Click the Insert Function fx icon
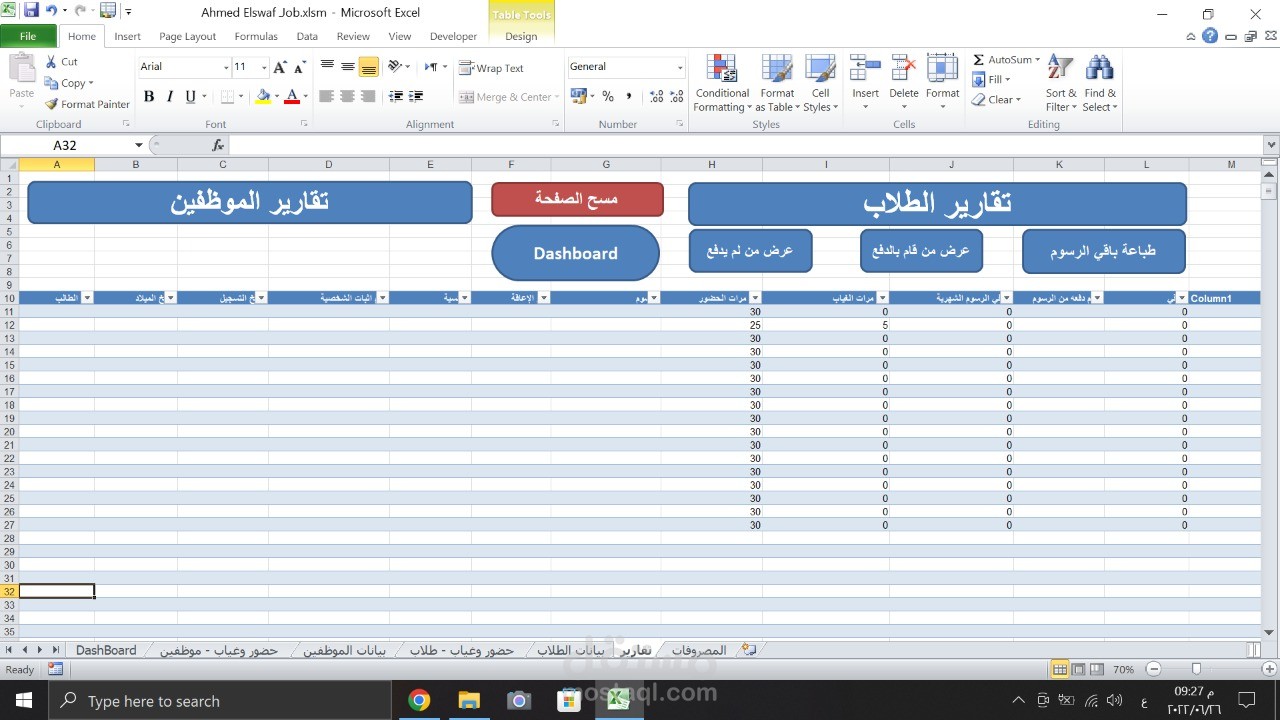 [x=218, y=145]
